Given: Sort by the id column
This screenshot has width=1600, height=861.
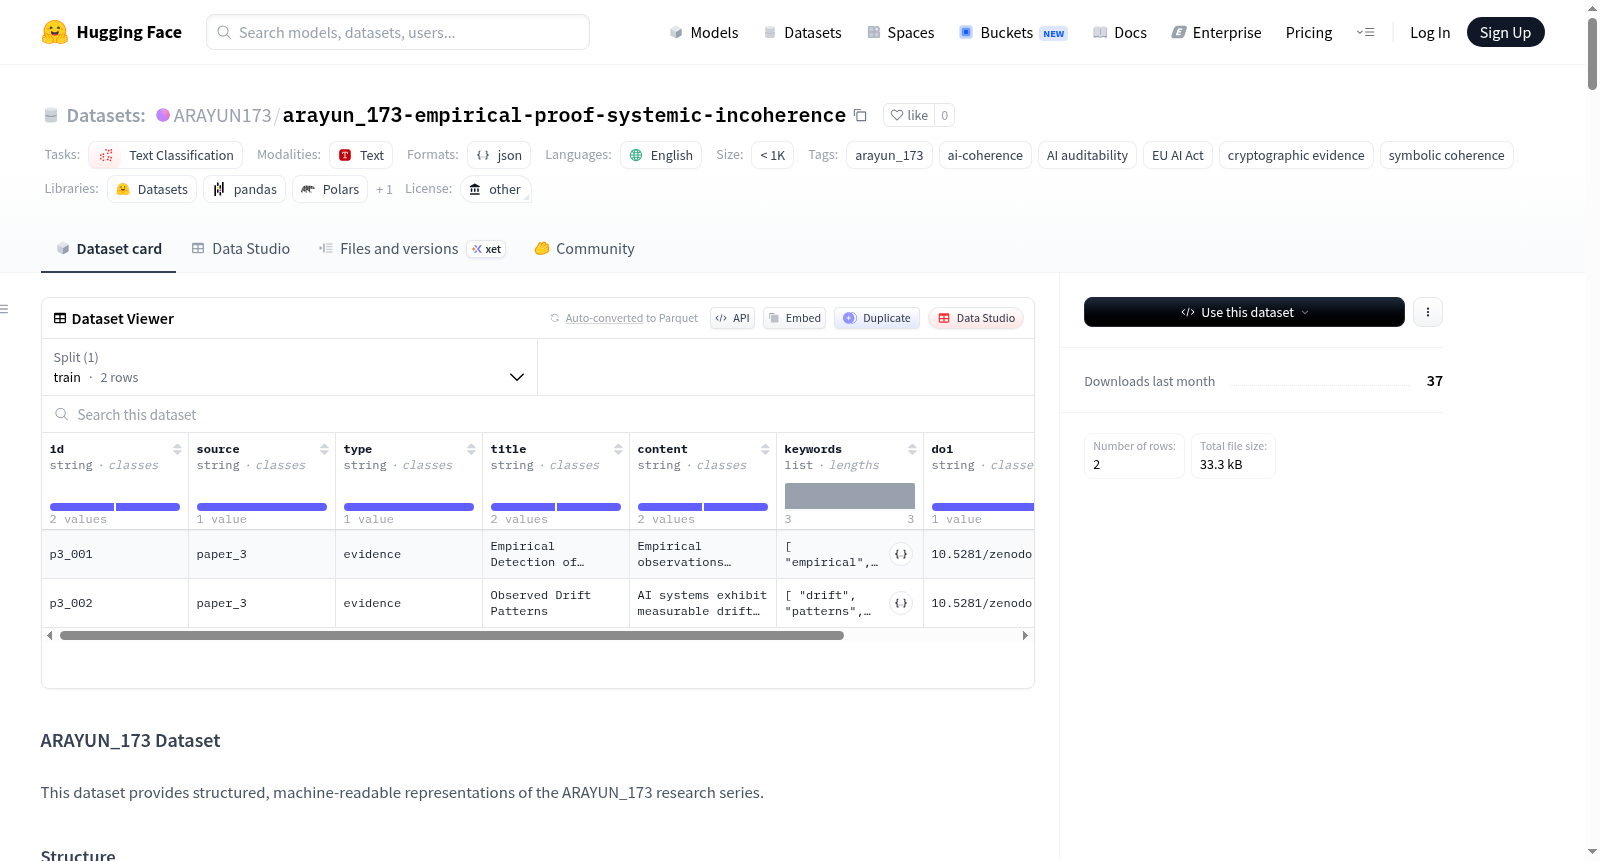Looking at the screenshot, I should (177, 449).
